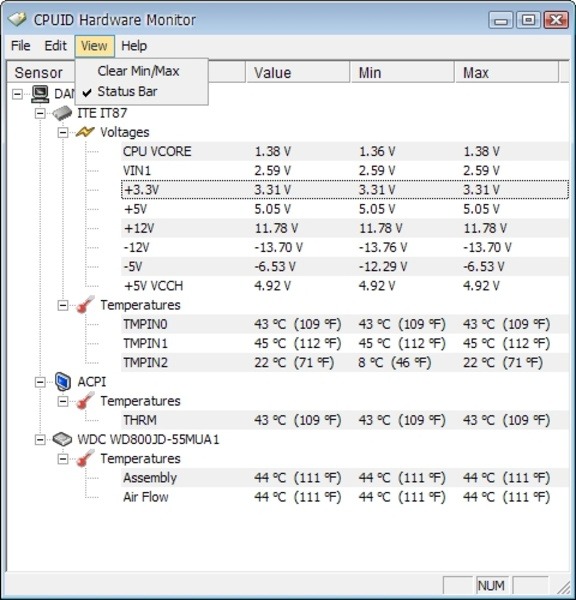Collapse the WDC WD800JD-55MUA1 node
Screen dimensions: 576x600
pos(40,439)
